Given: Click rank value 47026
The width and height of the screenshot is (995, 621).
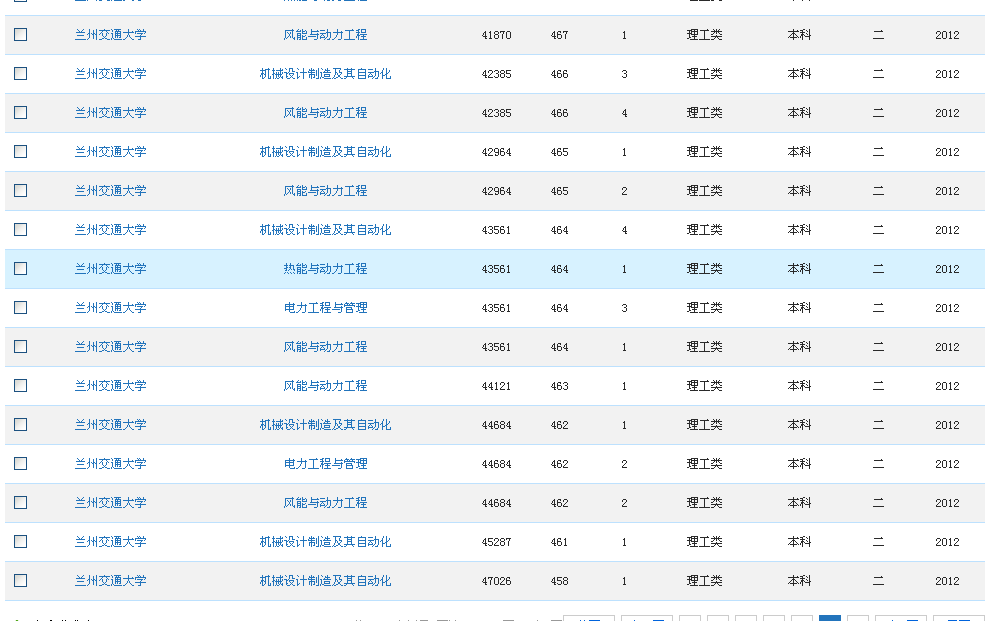Looking at the screenshot, I should pyautogui.click(x=496, y=581).
